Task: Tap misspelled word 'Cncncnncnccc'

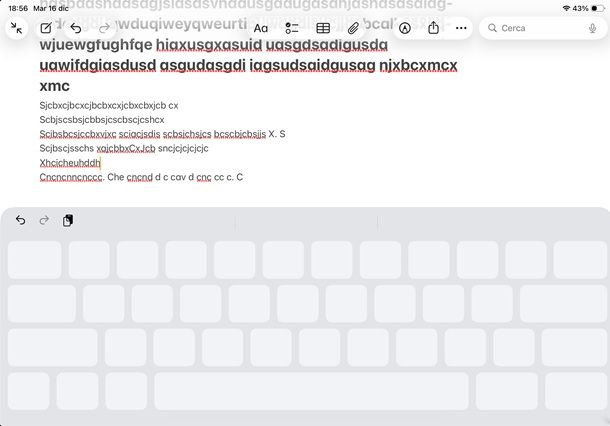Action: (71, 177)
